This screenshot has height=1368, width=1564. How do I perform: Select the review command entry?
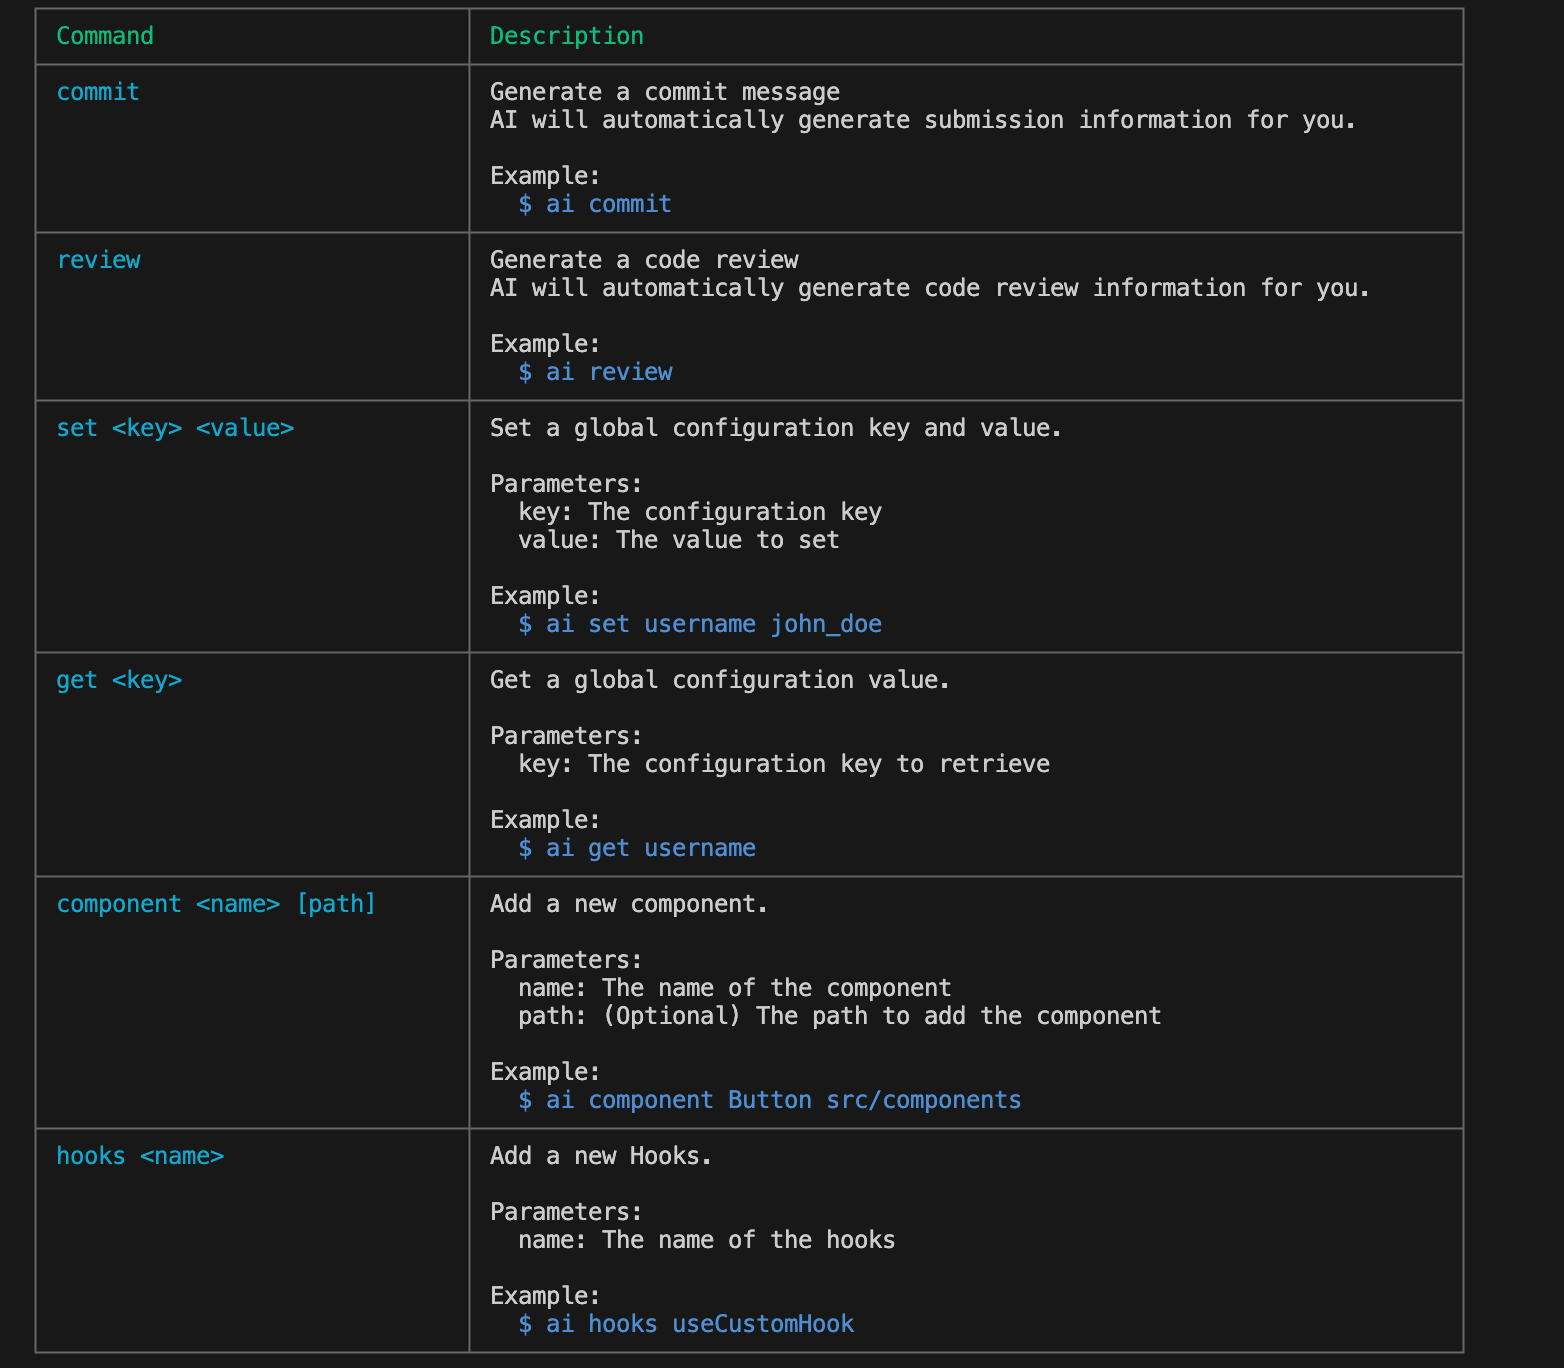tap(99, 259)
